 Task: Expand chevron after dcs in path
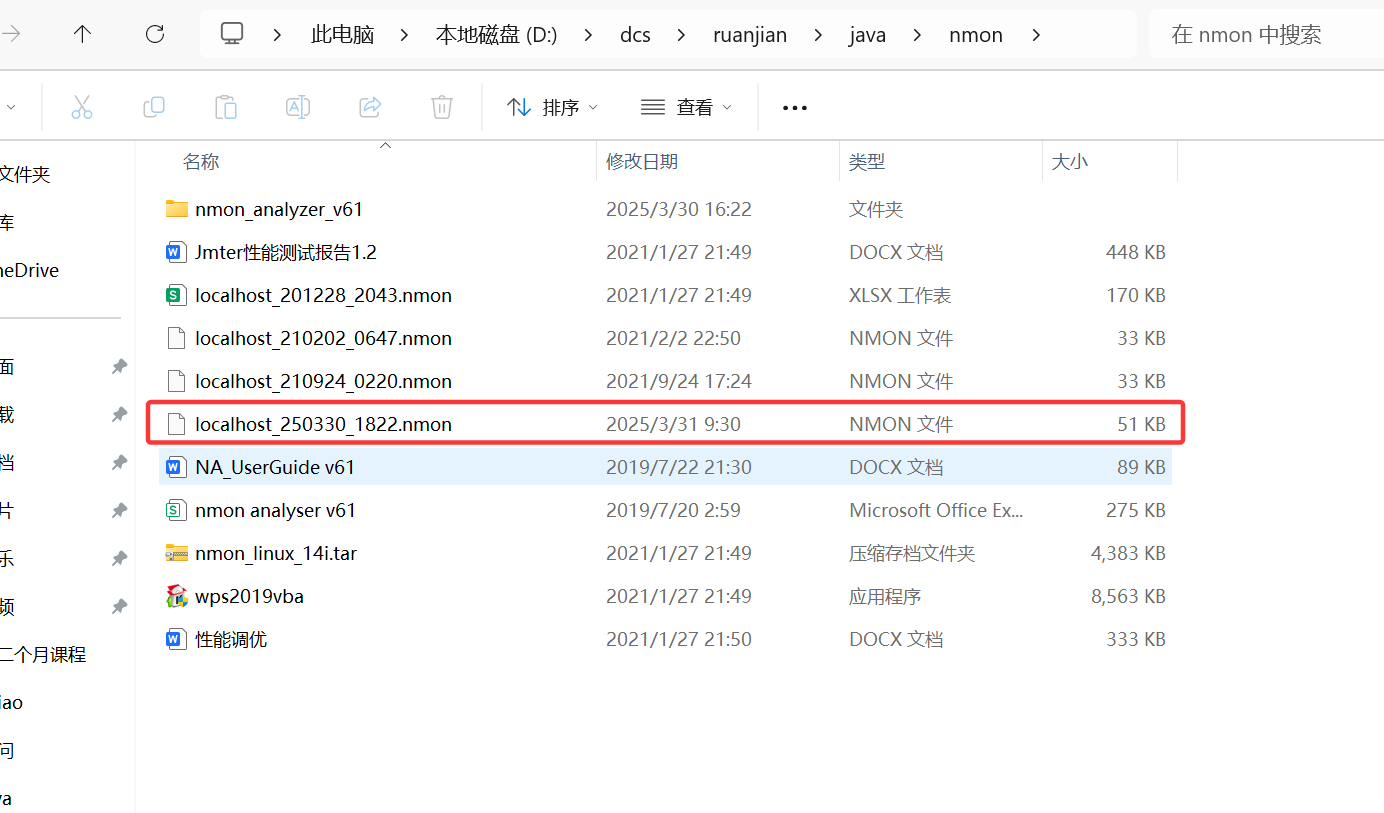[x=681, y=35]
